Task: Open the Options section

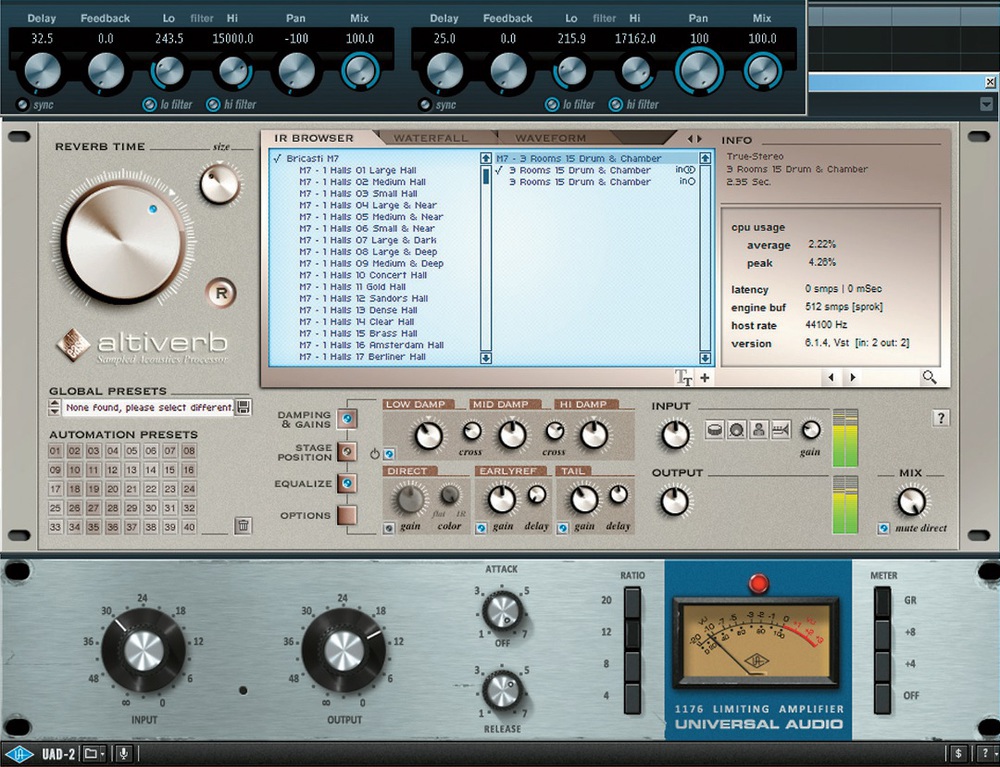Action: pos(347,515)
